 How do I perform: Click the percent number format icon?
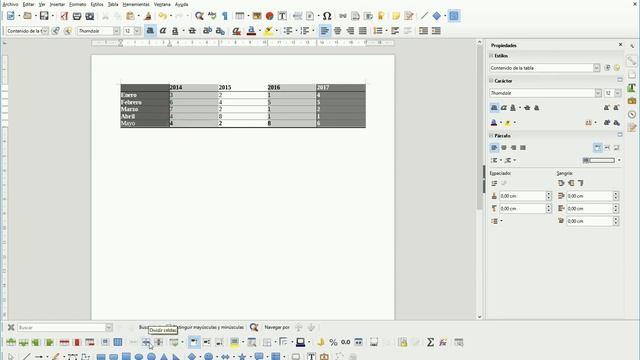(x=333, y=342)
